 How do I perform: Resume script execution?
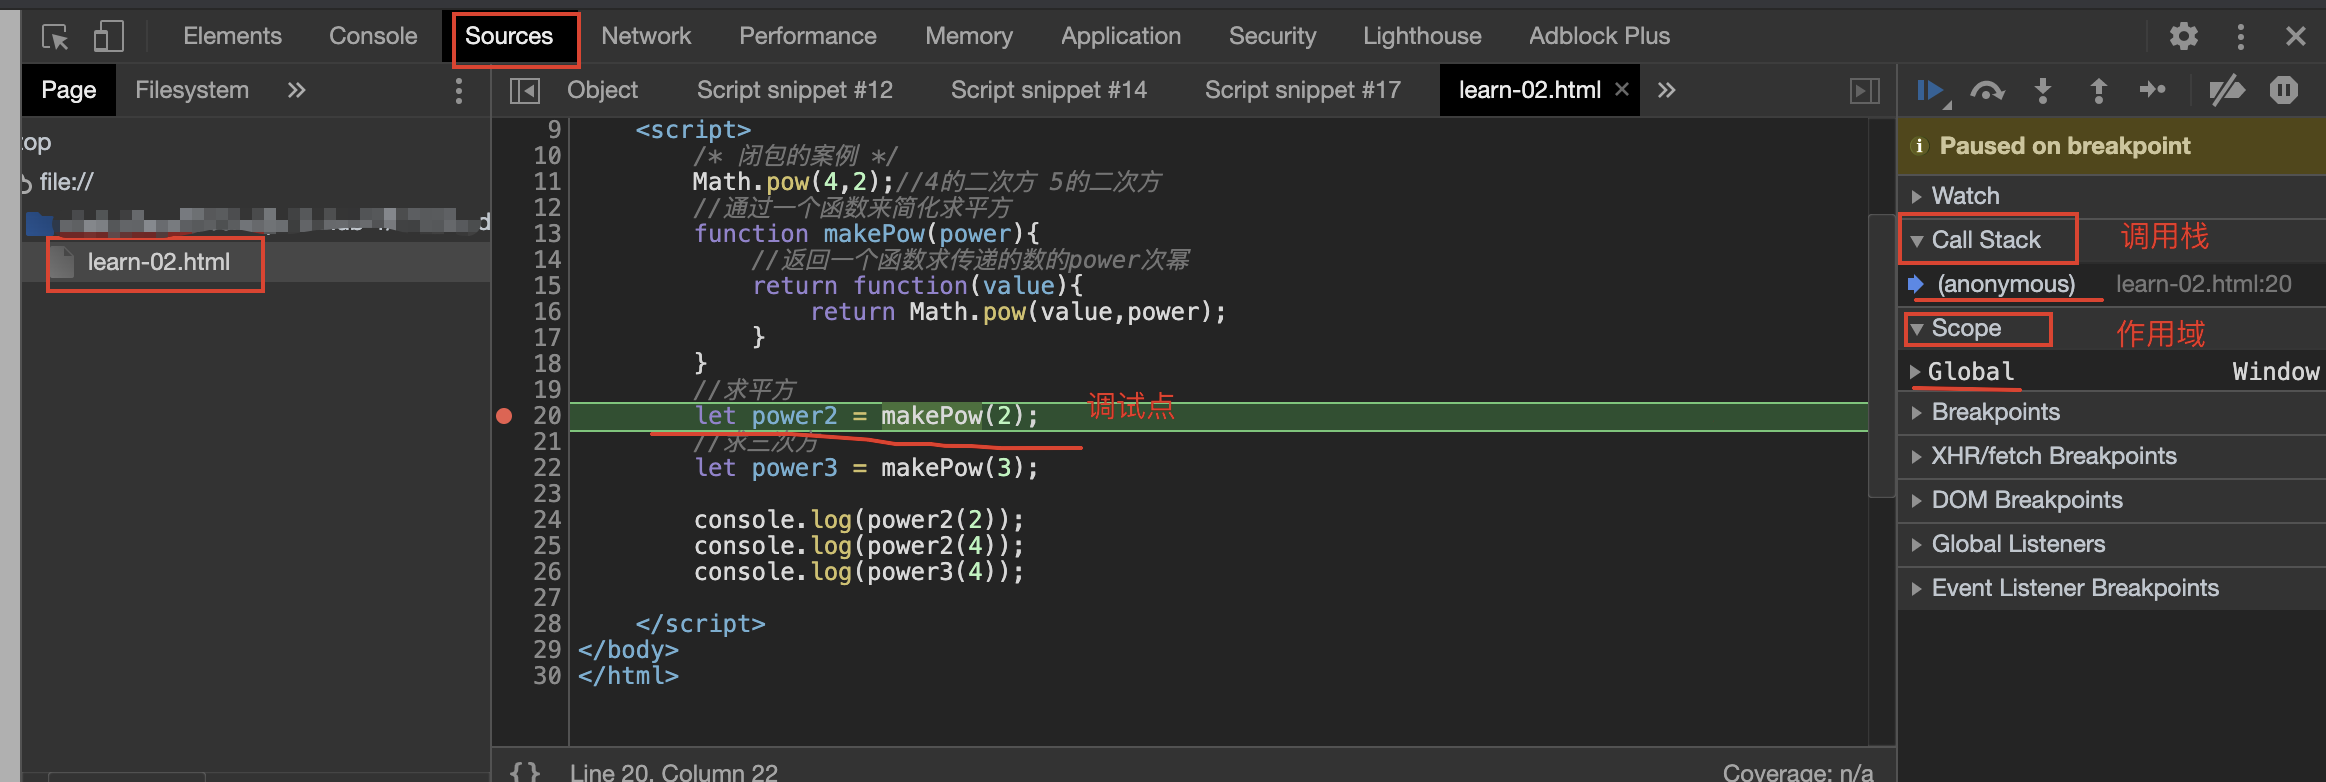[x=1933, y=91]
